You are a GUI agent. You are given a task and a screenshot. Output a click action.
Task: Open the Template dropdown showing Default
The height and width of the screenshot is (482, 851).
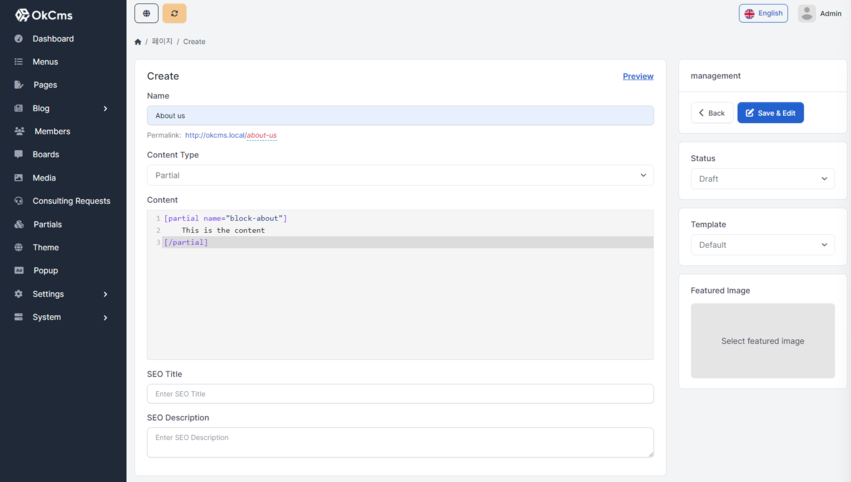tap(762, 245)
